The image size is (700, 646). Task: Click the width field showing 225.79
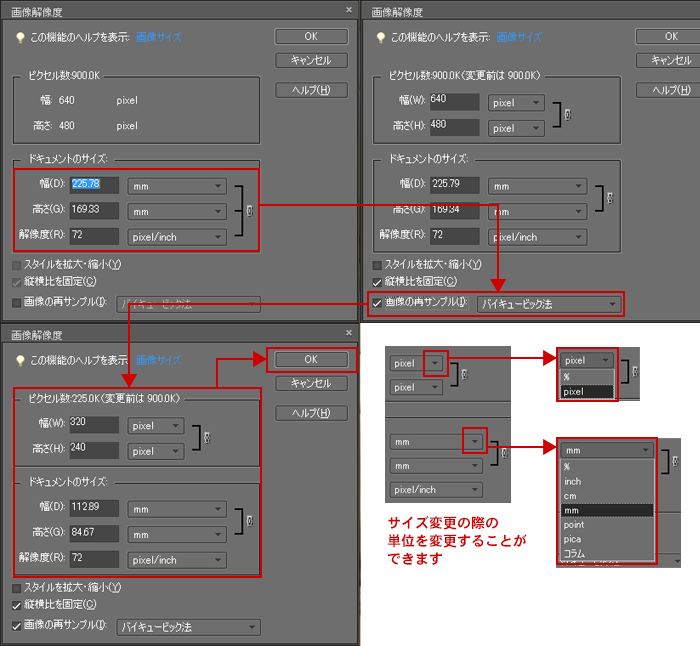(454, 185)
